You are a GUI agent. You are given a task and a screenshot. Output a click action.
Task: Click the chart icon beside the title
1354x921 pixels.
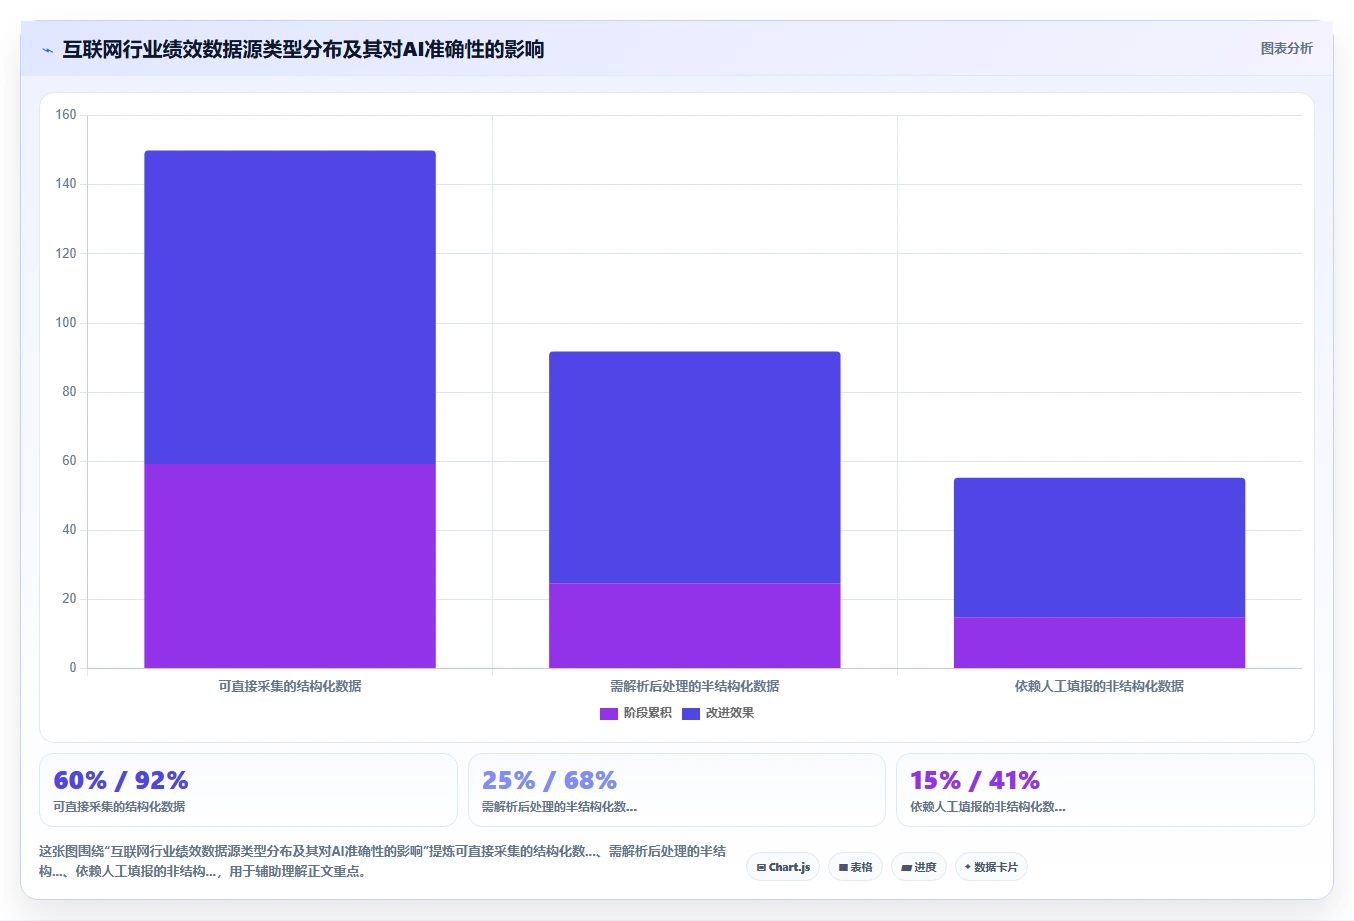point(47,50)
